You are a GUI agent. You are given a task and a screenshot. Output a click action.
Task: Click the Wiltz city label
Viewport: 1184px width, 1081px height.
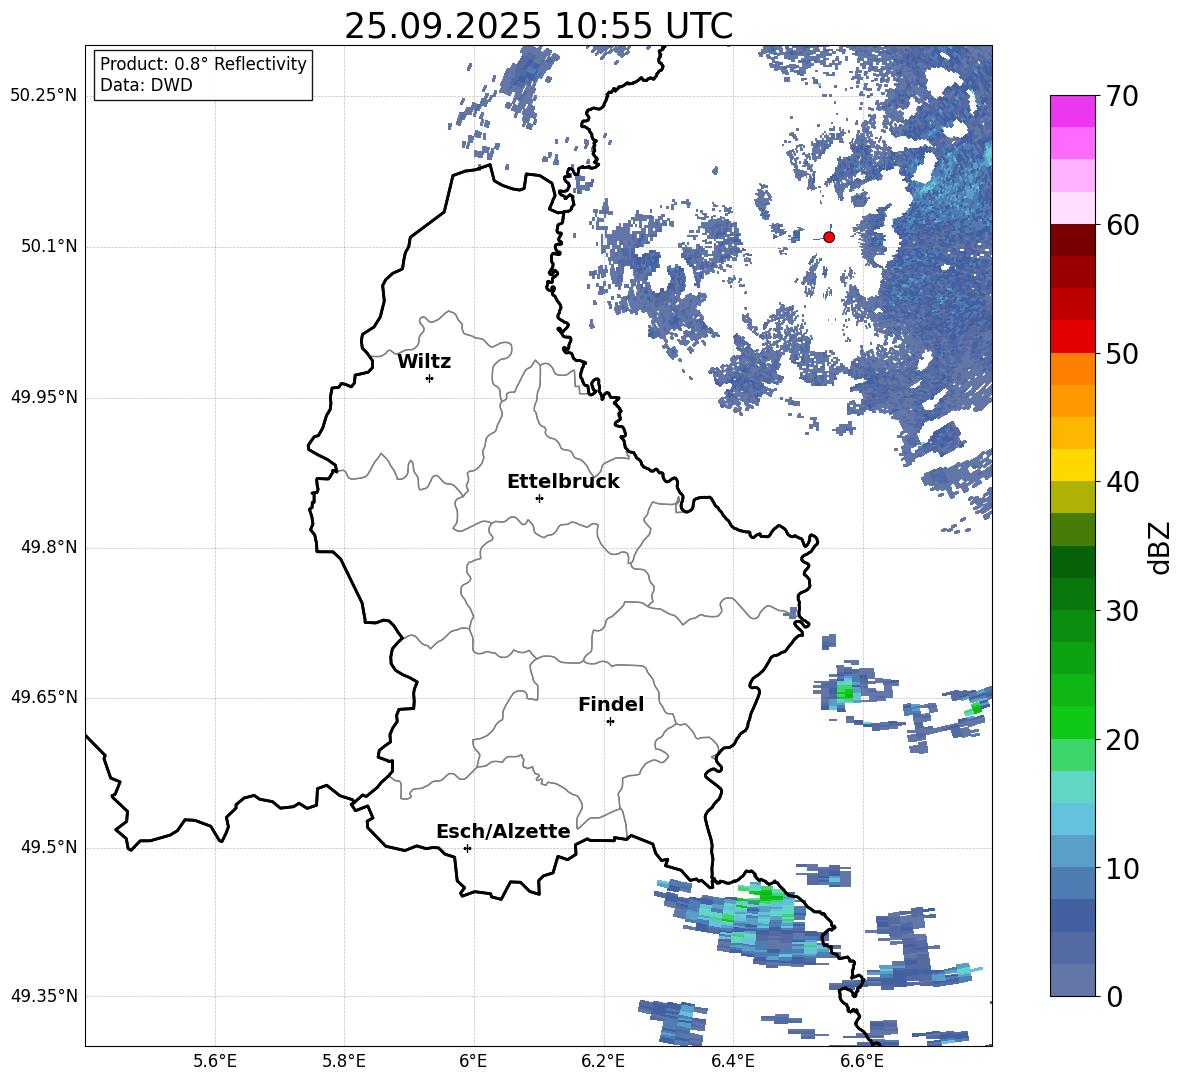[x=424, y=362]
